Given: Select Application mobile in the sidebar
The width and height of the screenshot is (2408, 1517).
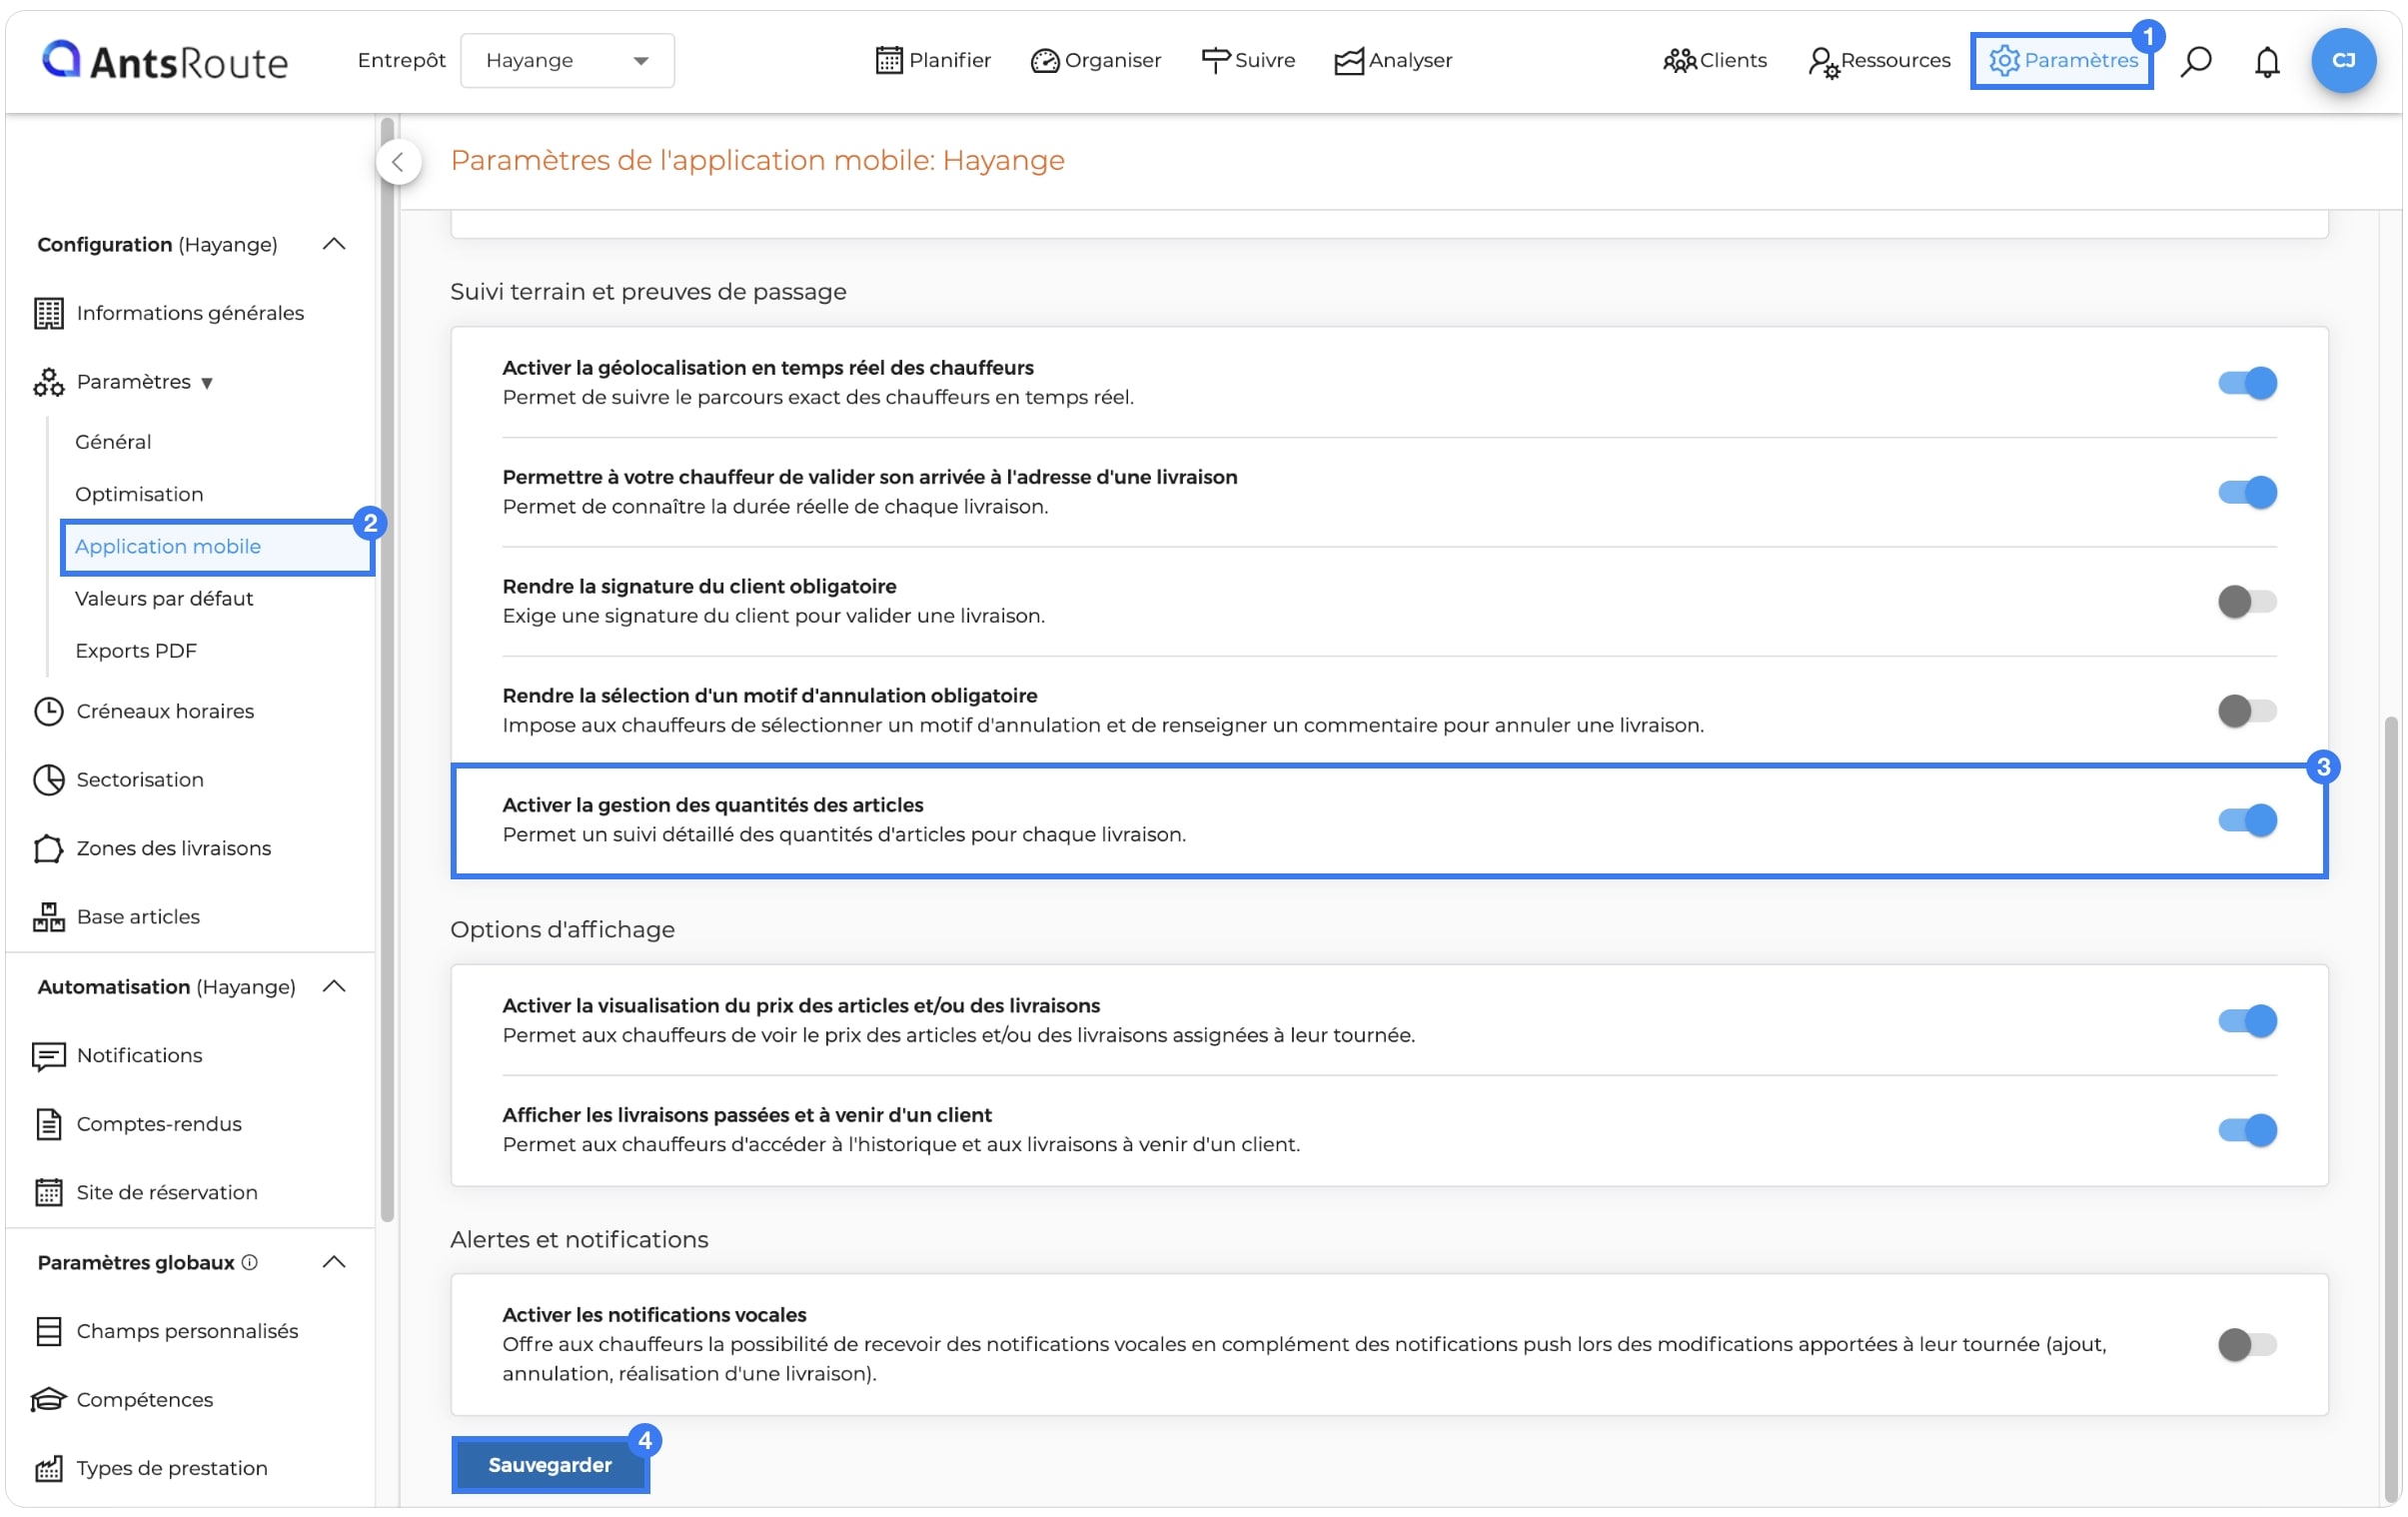Looking at the screenshot, I should [x=217, y=547].
